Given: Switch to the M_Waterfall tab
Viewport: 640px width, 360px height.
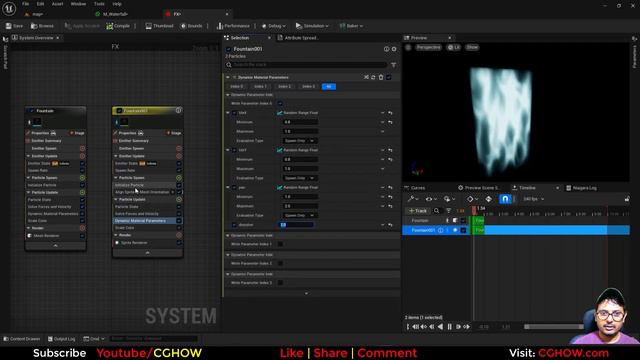Looking at the screenshot, I should [113, 14].
